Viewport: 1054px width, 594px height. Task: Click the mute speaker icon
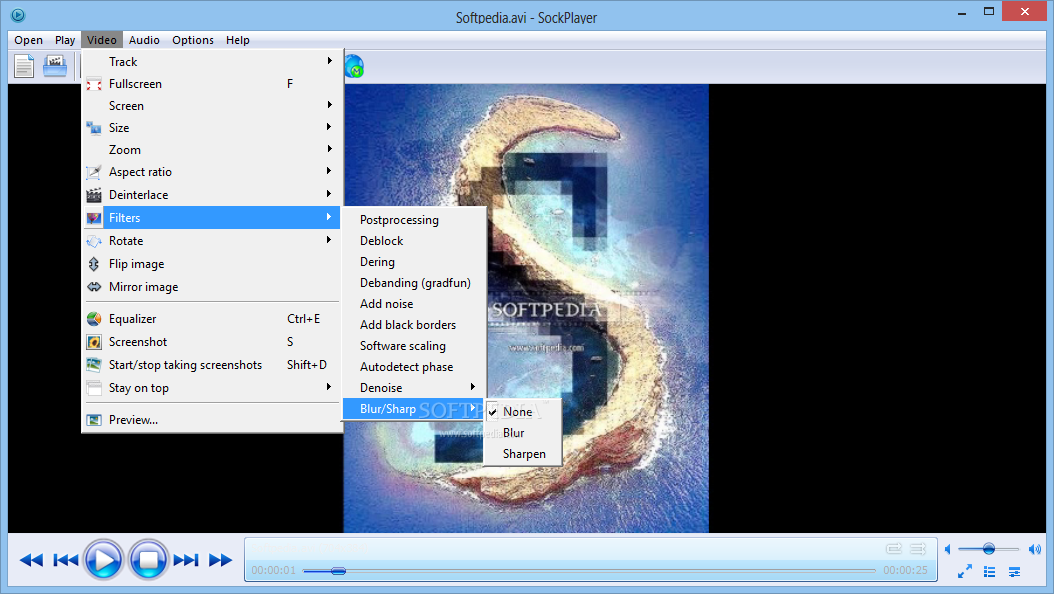pos(948,550)
